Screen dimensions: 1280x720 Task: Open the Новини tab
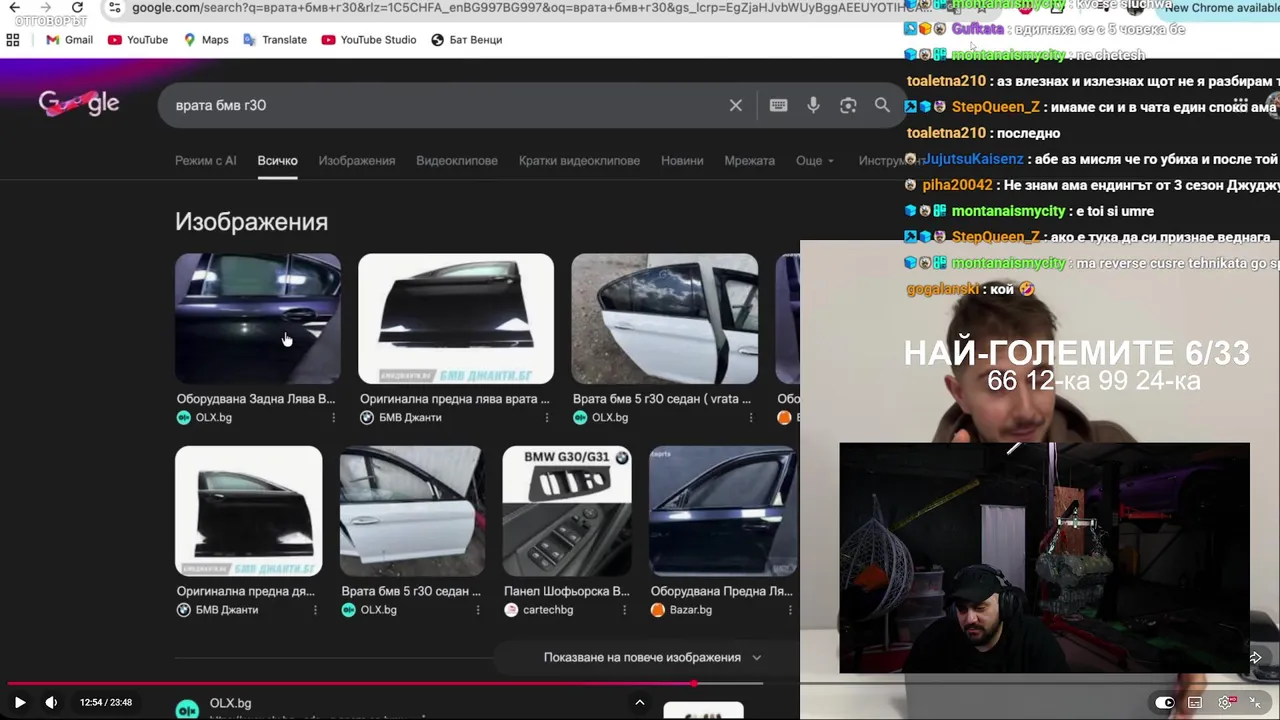pyautogui.click(x=682, y=160)
